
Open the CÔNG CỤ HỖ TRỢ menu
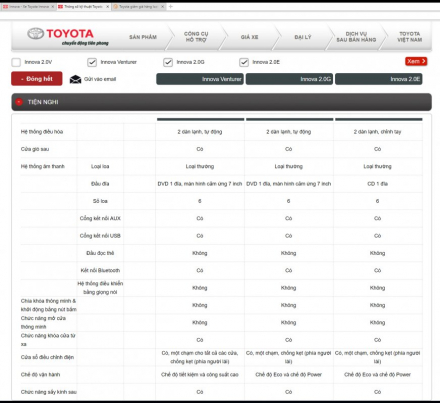pyautogui.click(x=196, y=37)
